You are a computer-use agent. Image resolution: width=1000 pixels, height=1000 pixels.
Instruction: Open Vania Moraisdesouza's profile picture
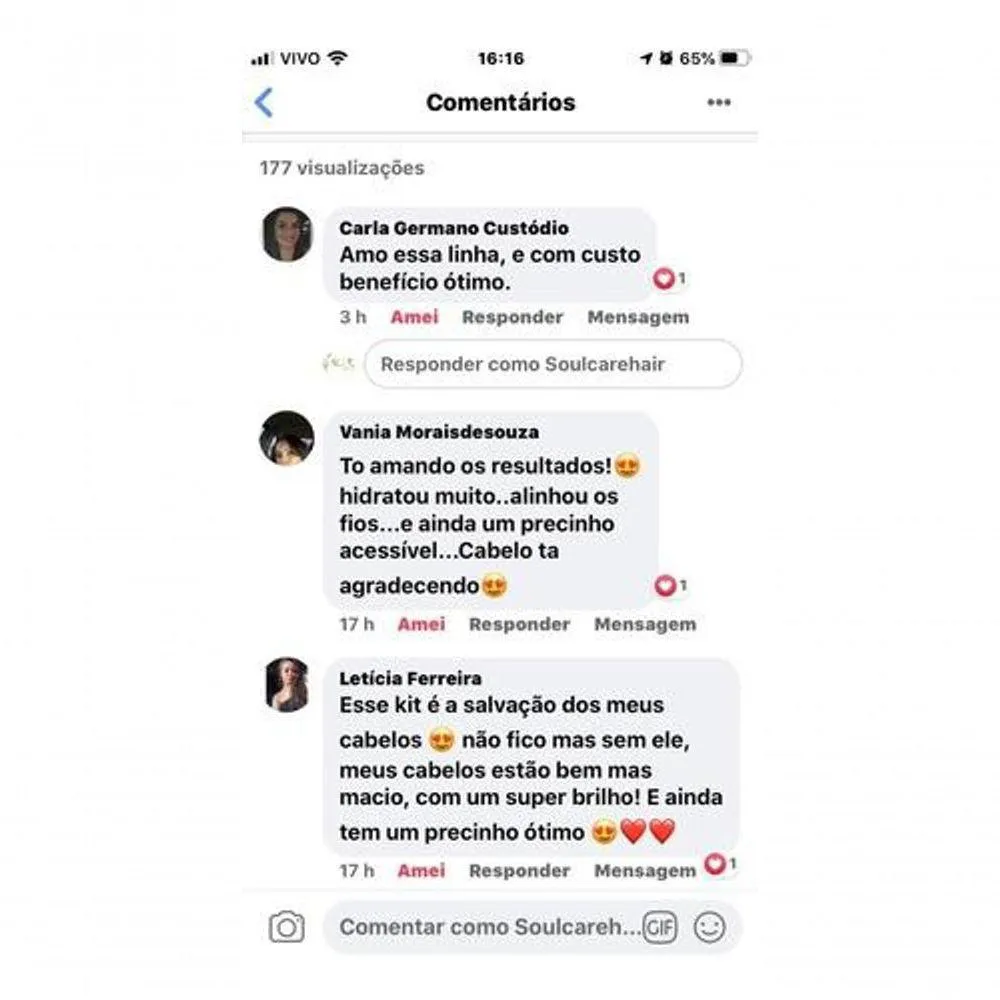[x=287, y=438]
